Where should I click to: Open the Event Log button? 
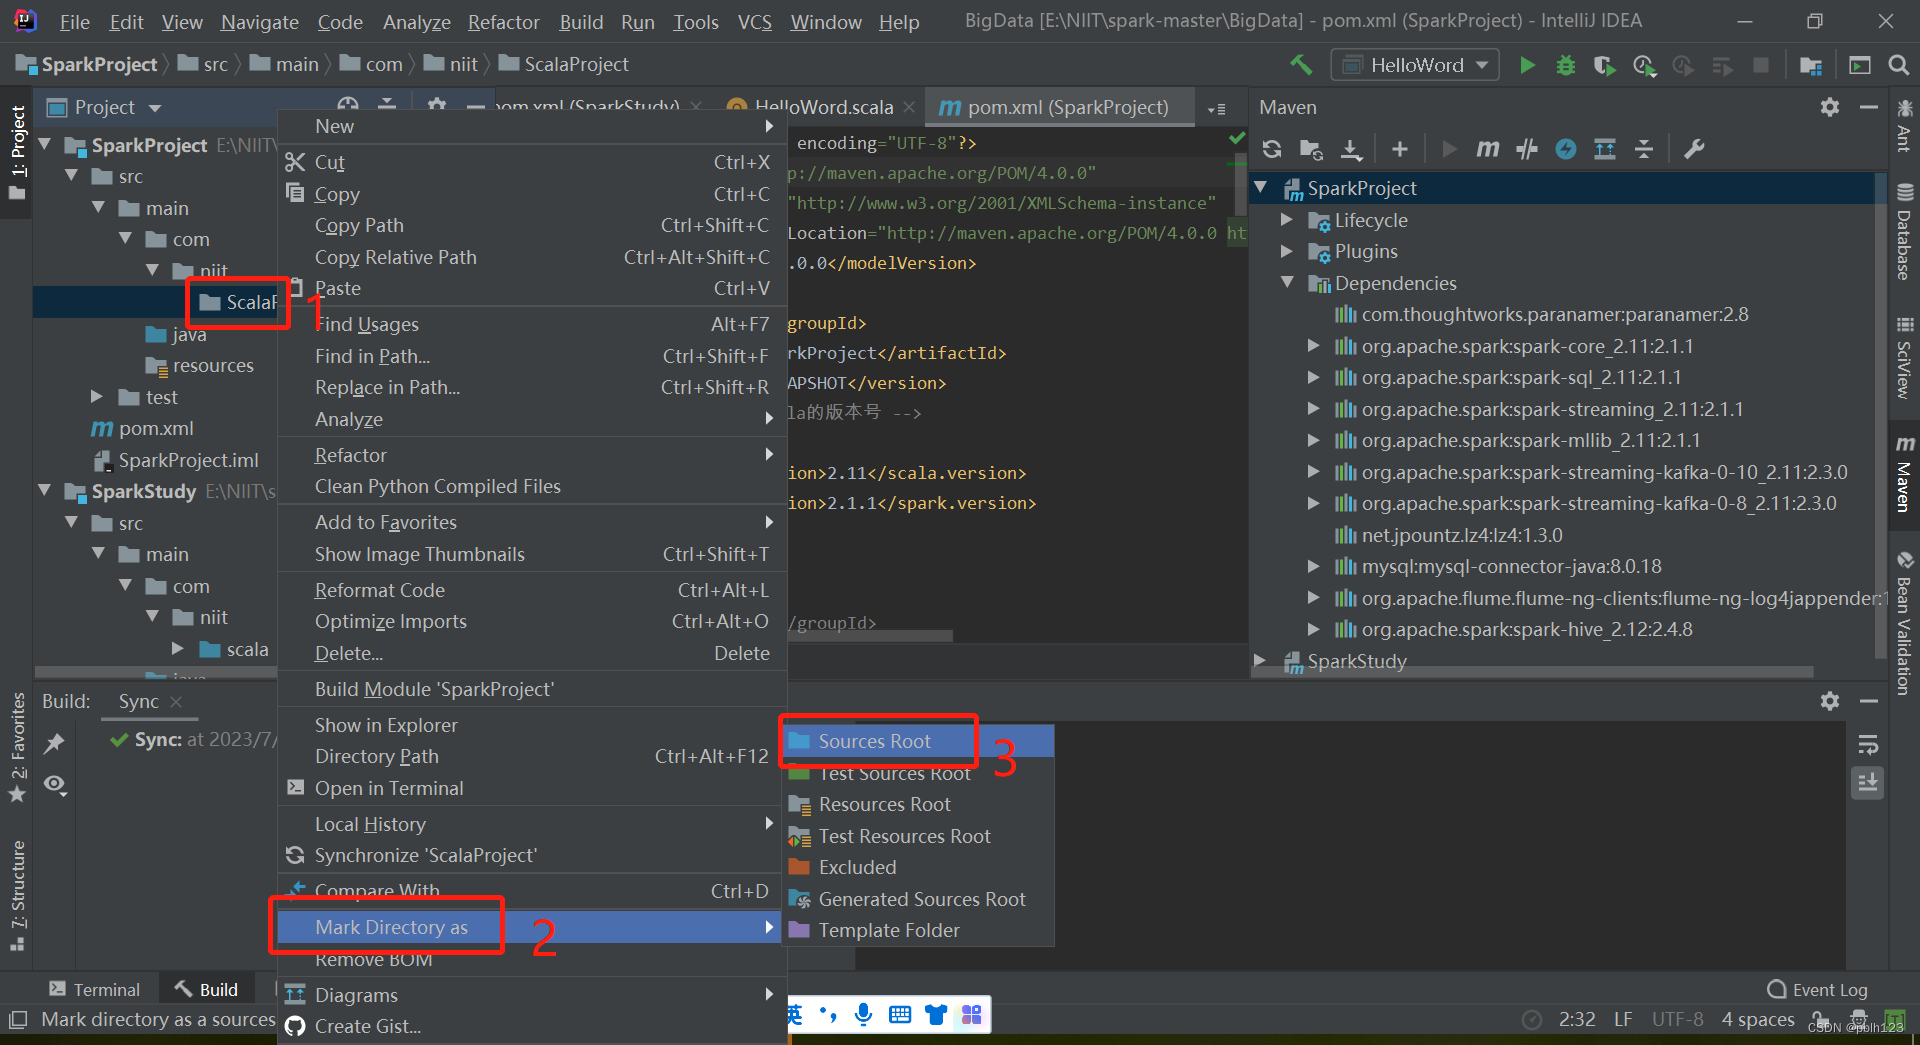[1817, 989]
